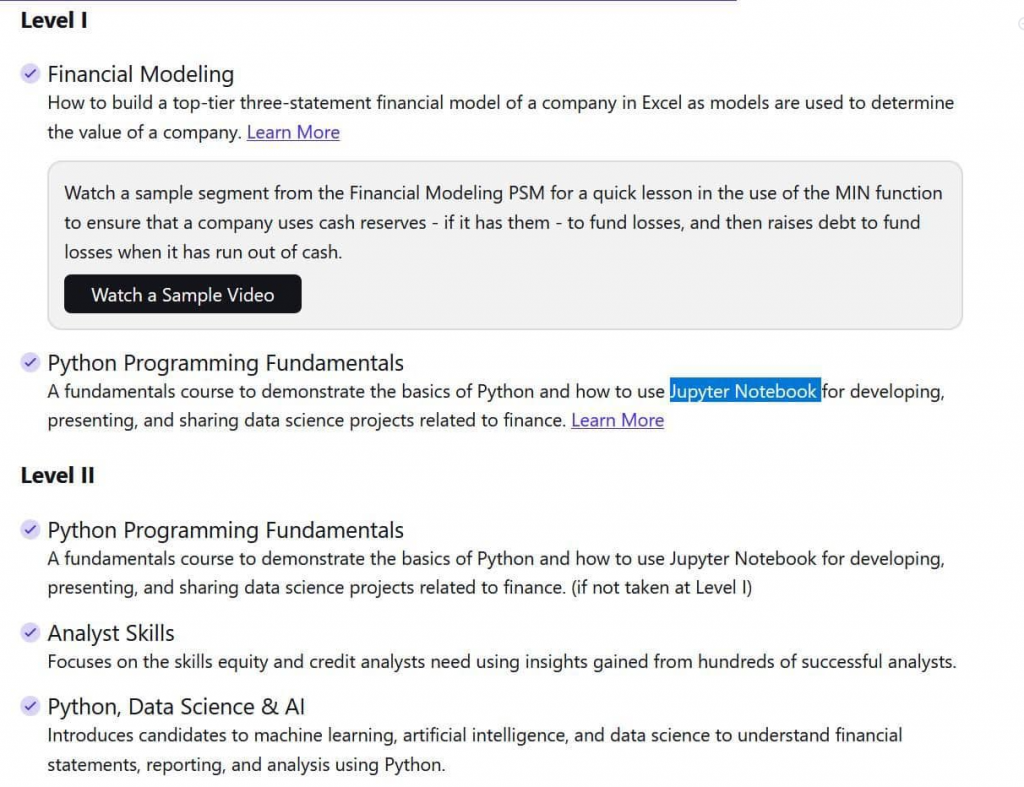Follow Learn More link after 'projects related to finance'
This screenshot has height=787, width=1024.
pyautogui.click(x=617, y=420)
